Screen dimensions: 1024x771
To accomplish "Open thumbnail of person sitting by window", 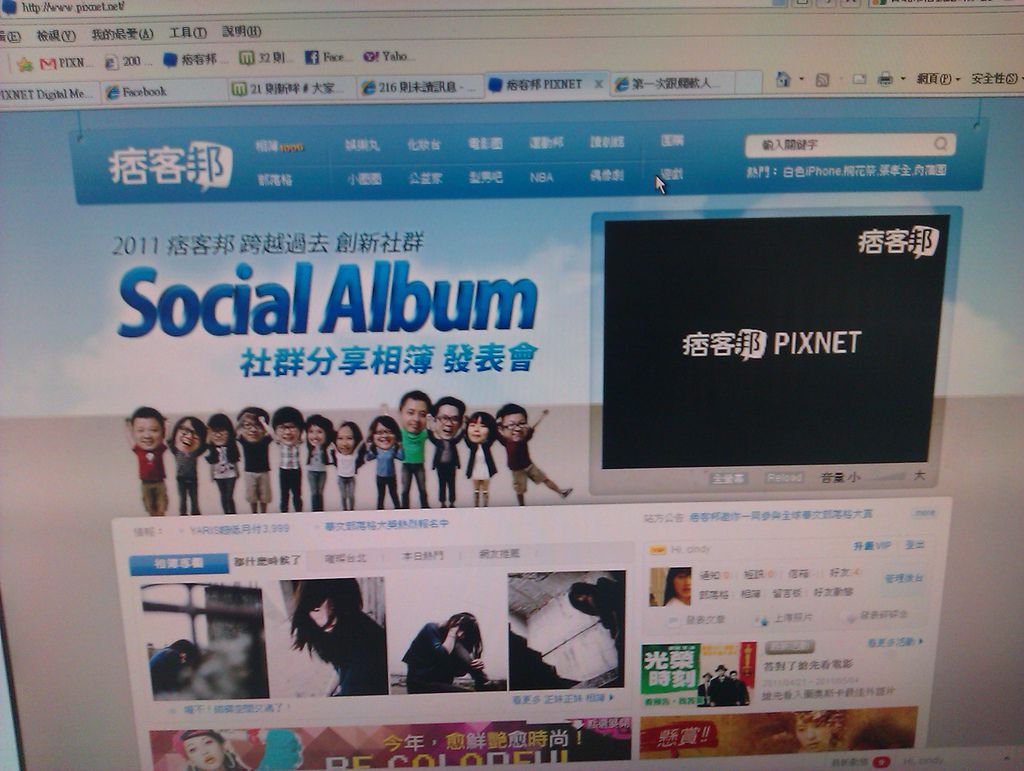I will (204, 641).
